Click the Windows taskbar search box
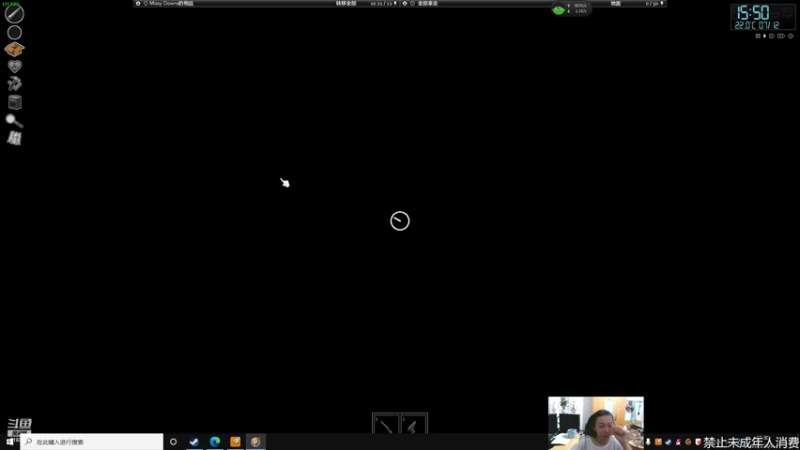Image resolution: width=800 pixels, height=450 pixels. pos(92,442)
